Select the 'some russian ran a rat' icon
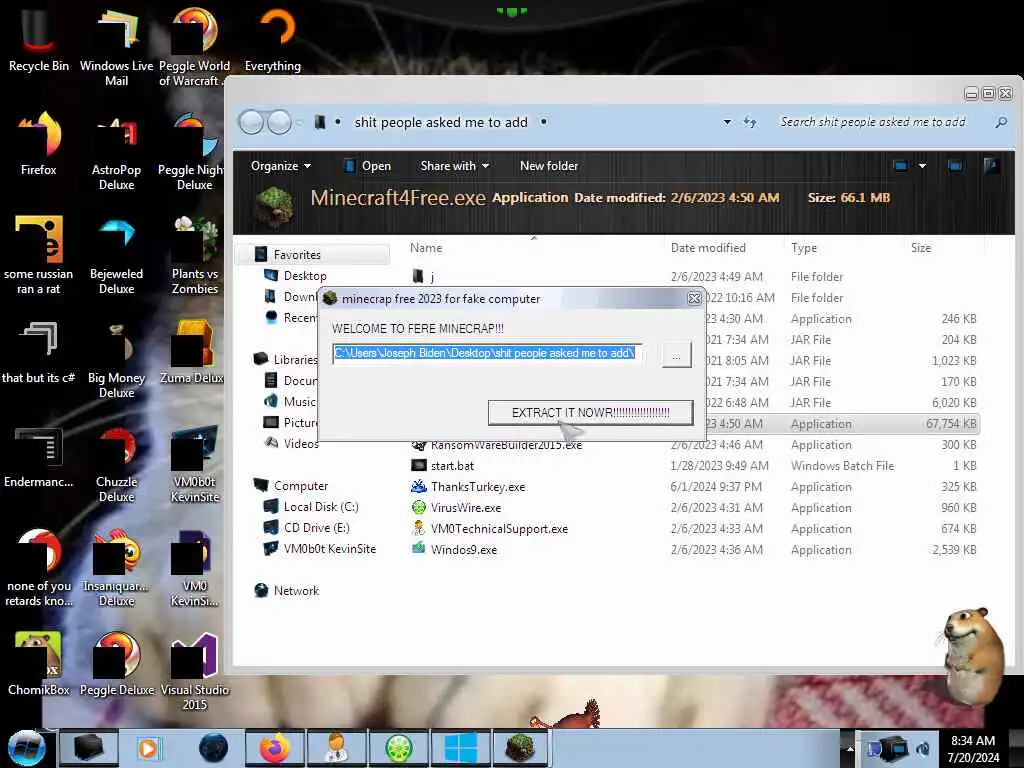Viewport: 1024px width, 768px height. tap(39, 255)
